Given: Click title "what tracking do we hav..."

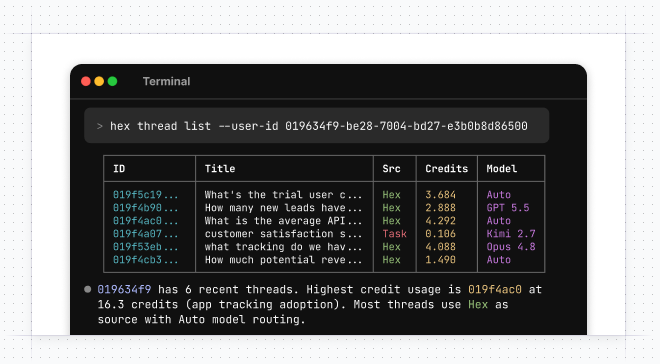Looking at the screenshot, I should tap(283, 247).
